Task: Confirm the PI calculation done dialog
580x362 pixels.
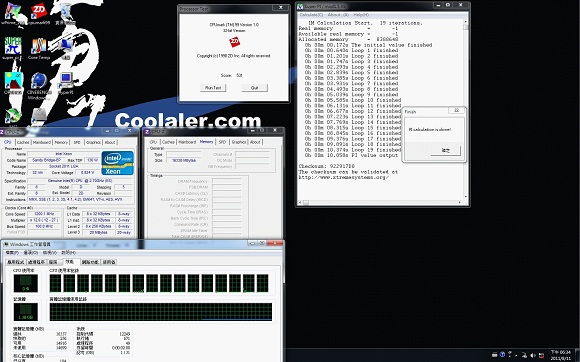Action: click(x=446, y=150)
